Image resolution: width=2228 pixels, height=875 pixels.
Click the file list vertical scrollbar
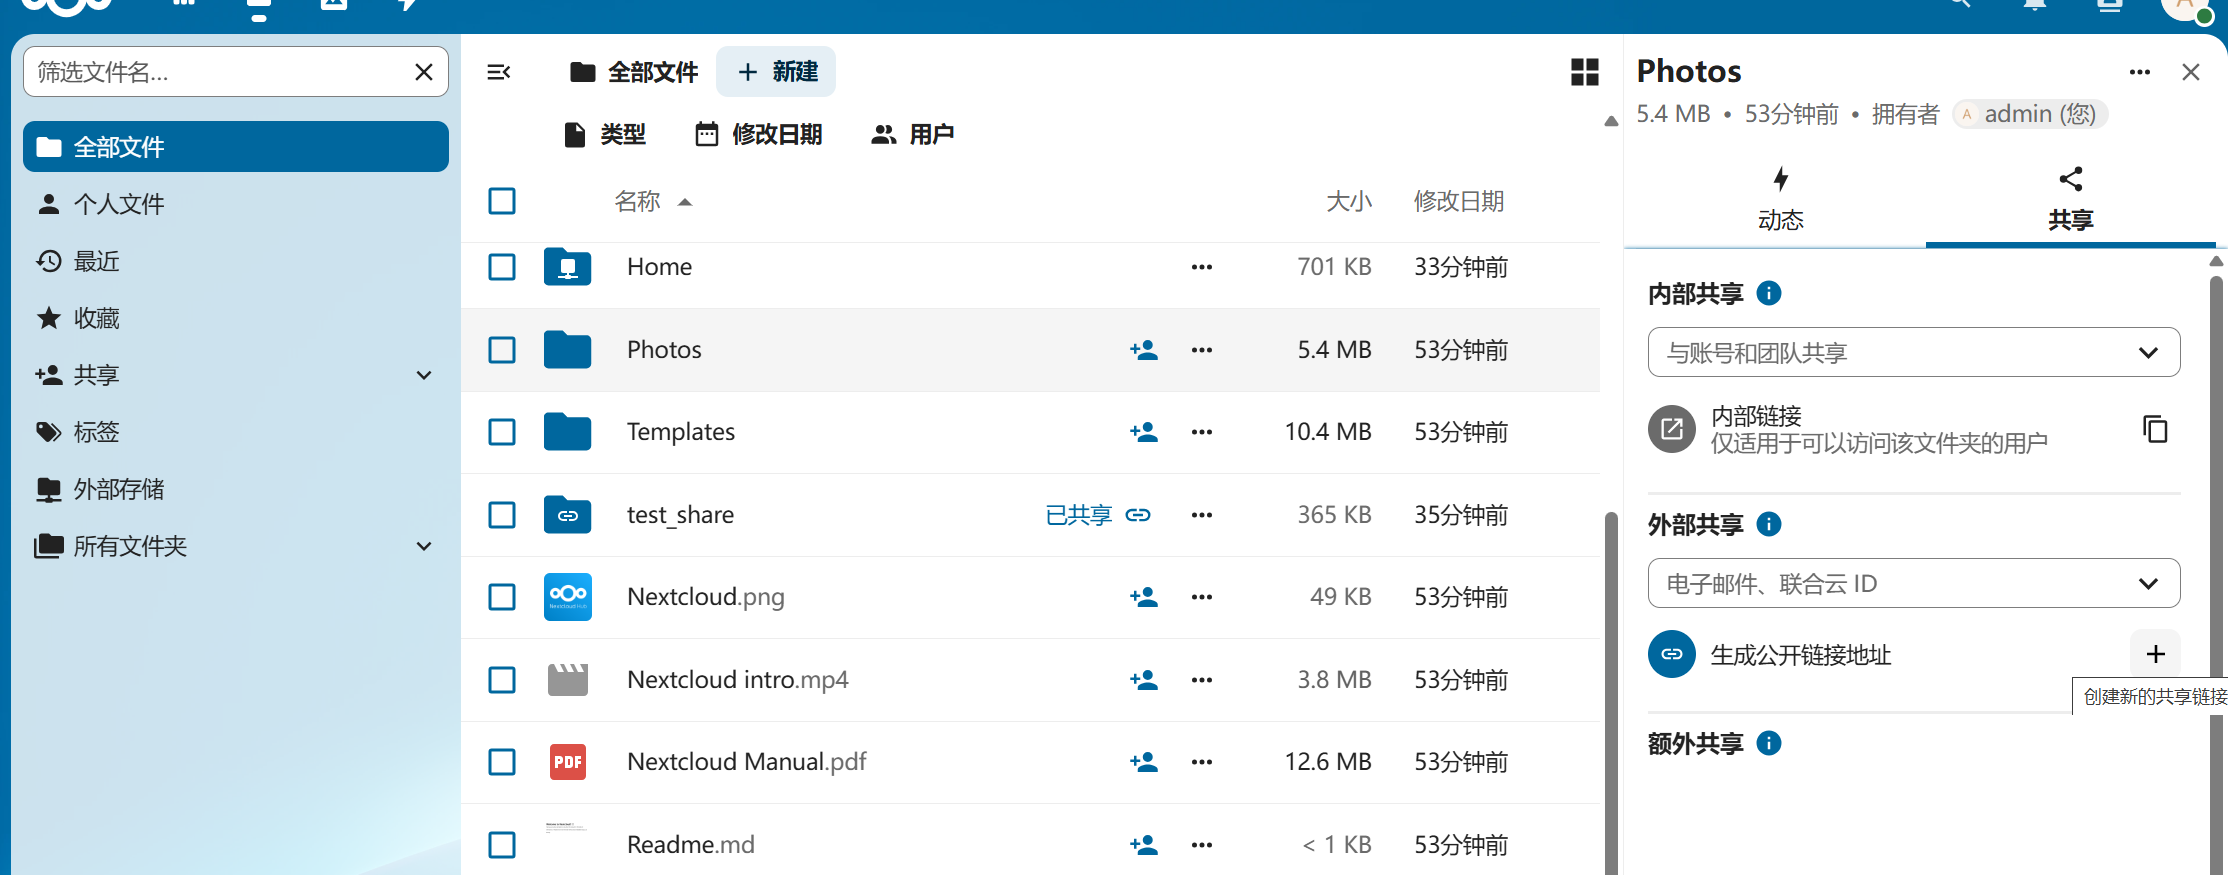(x=1610, y=690)
